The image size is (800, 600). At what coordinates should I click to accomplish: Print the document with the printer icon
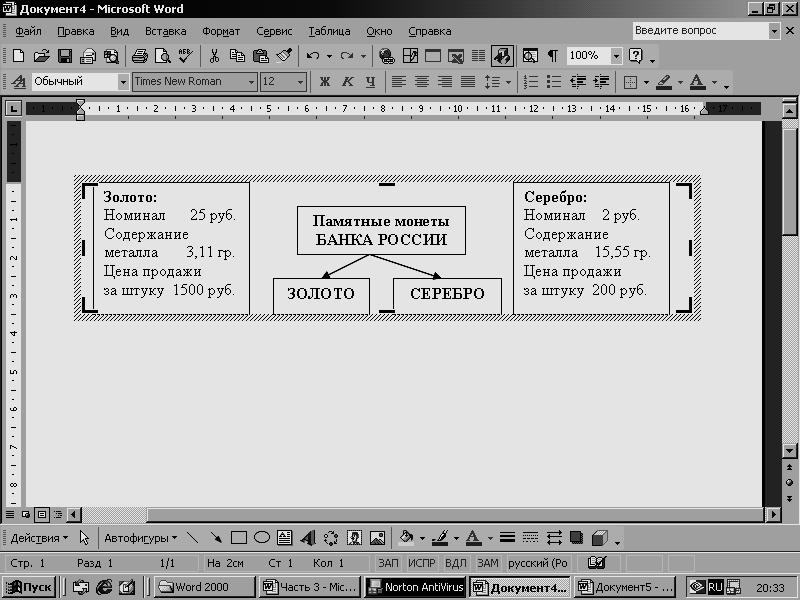[x=139, y=56]
